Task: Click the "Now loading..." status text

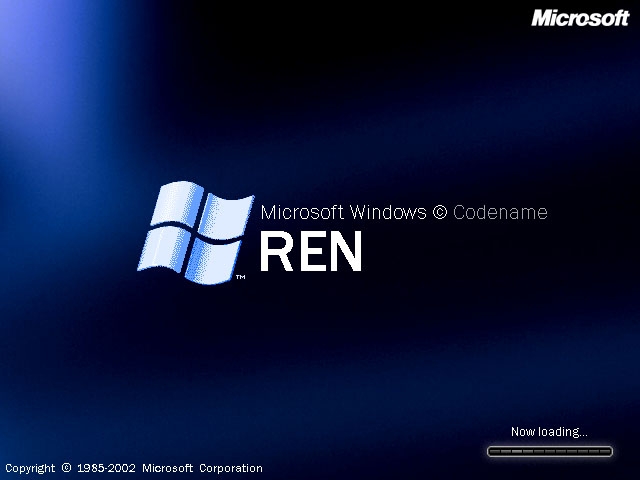Action: coord(549,432)
